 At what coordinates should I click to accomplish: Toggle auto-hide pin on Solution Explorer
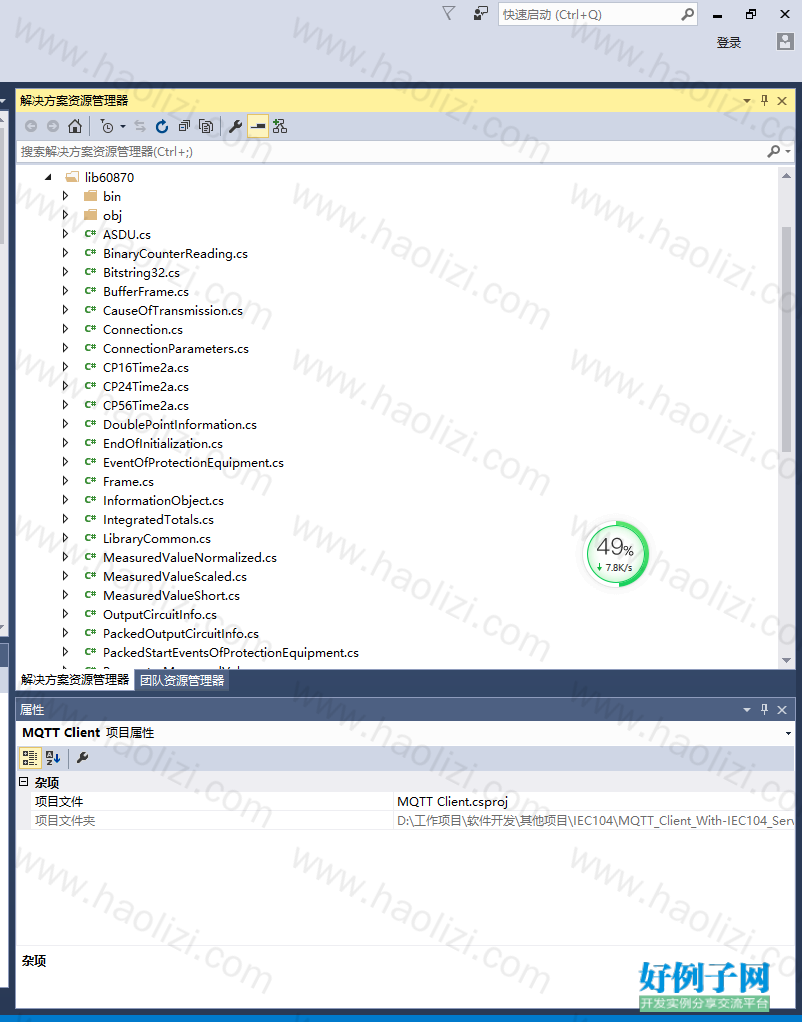pyautogui.click(x=764, y=100)
